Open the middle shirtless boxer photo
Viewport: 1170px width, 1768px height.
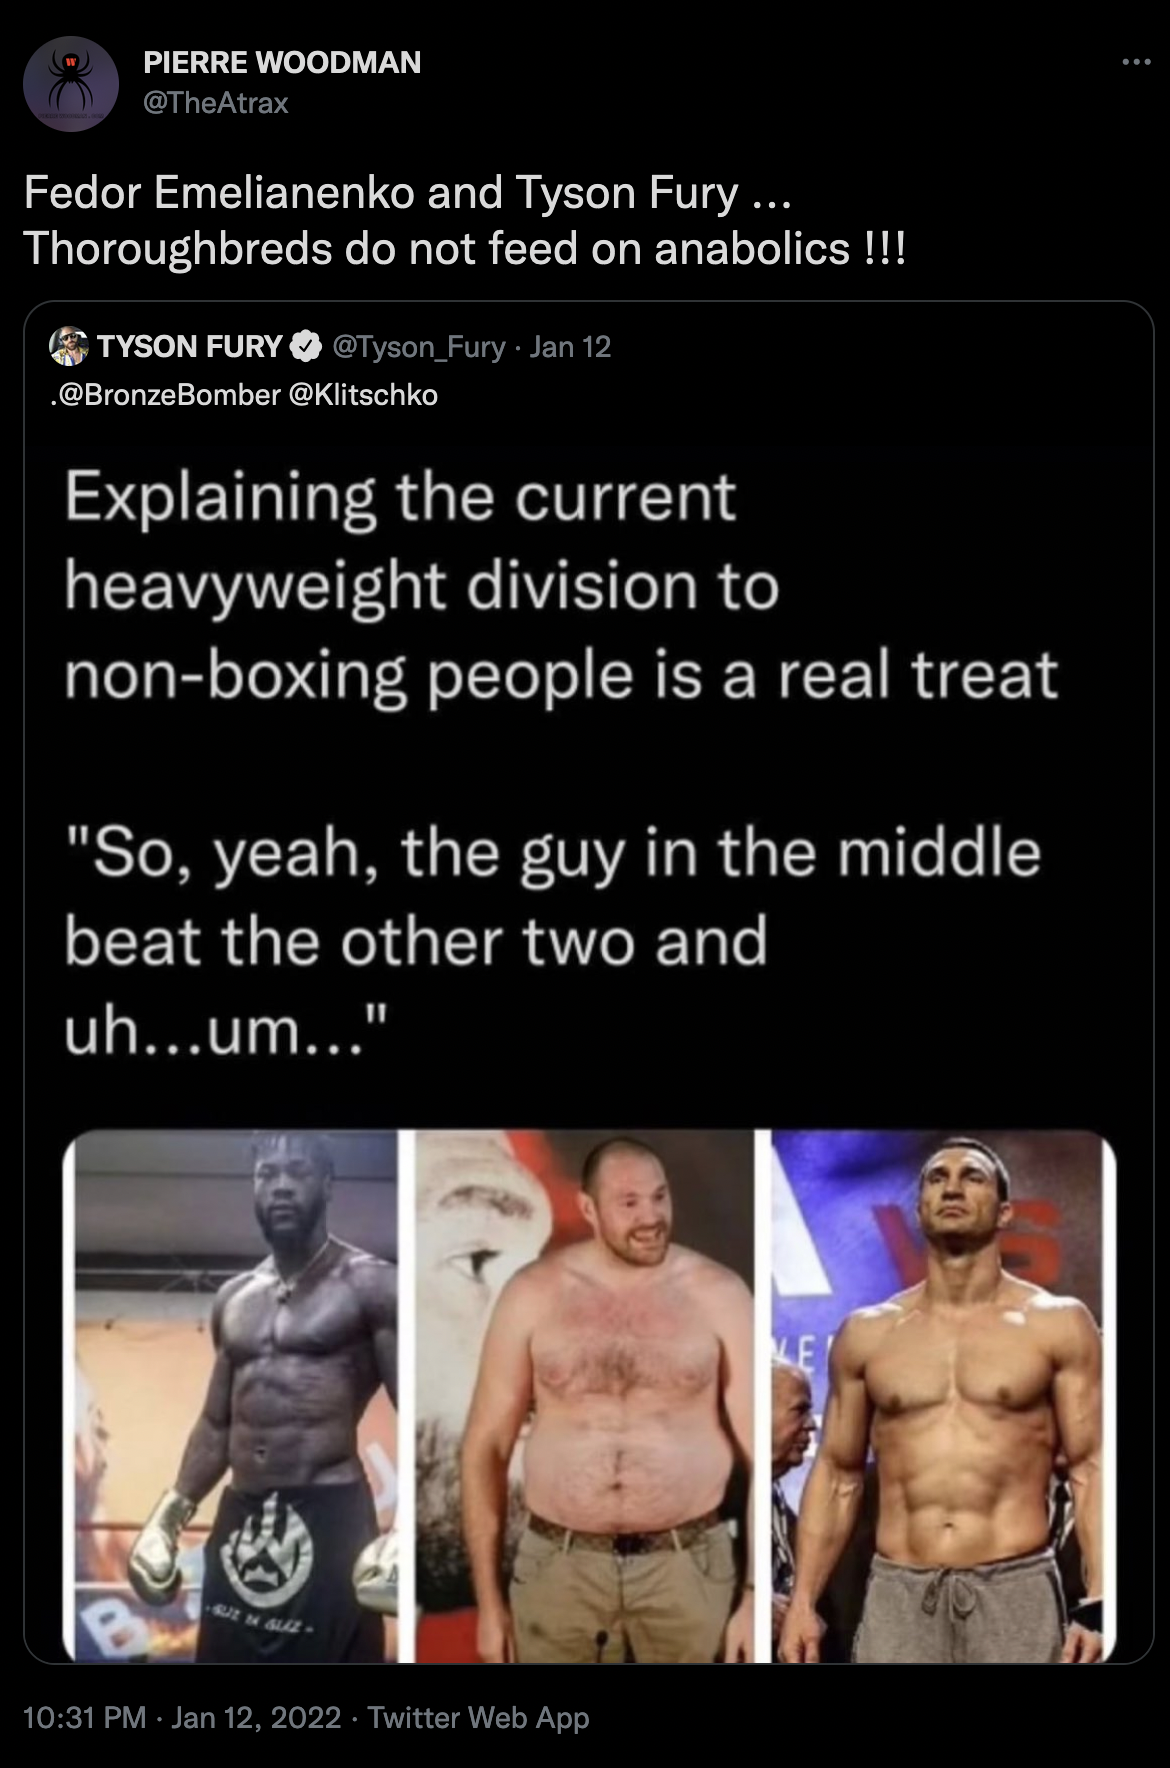coord(584,1397)
